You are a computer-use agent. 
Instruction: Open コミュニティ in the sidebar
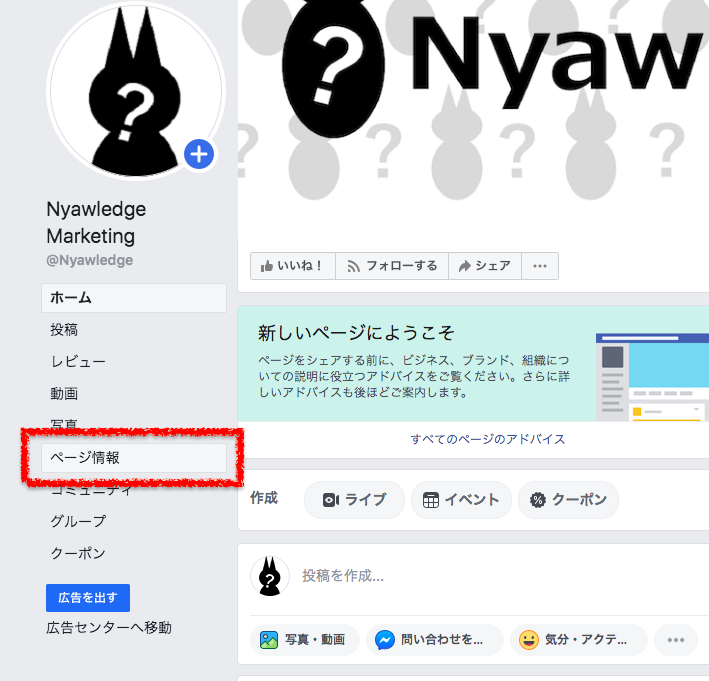click(92, 491)
